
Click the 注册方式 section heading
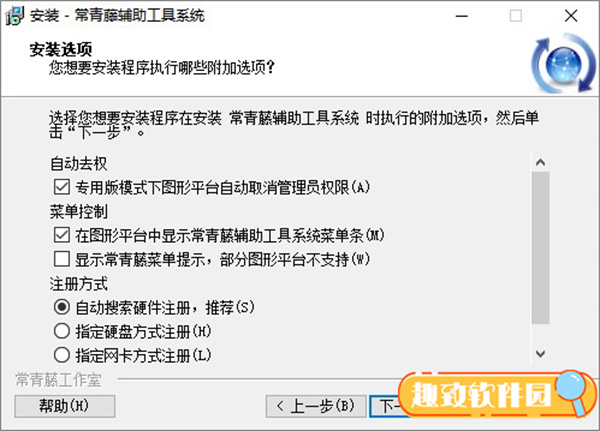pyautogui.click(x=79, y=284)
